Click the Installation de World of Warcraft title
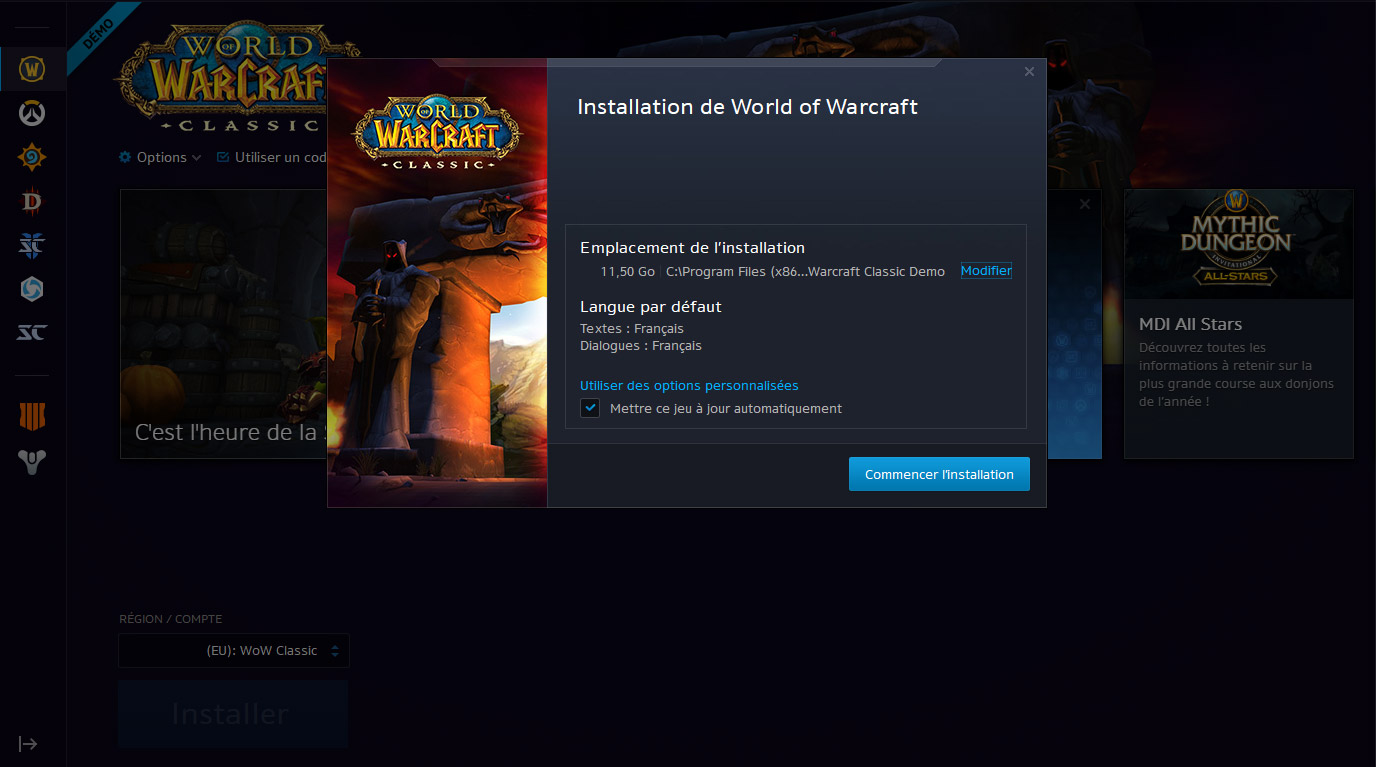This screenshot has width=1376, height=767. [747, 107]
